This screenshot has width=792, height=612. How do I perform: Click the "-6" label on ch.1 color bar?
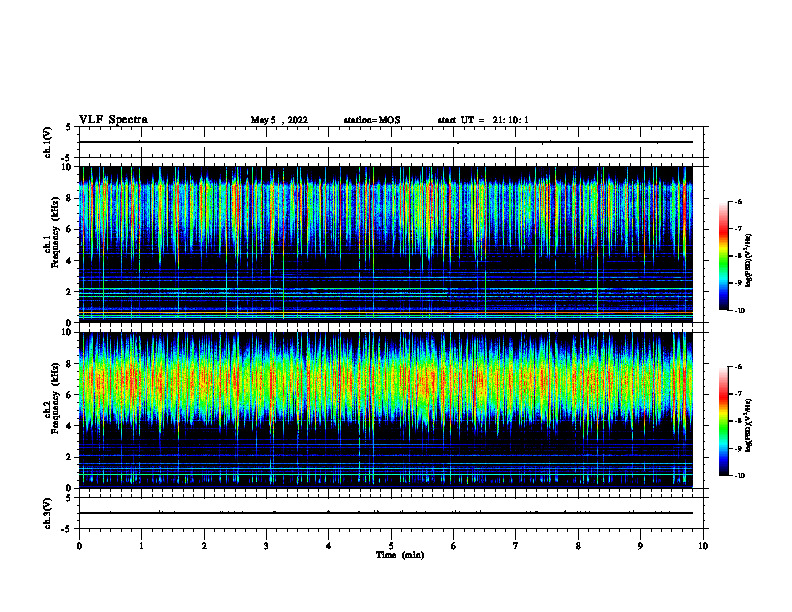(x=738, y=201)
